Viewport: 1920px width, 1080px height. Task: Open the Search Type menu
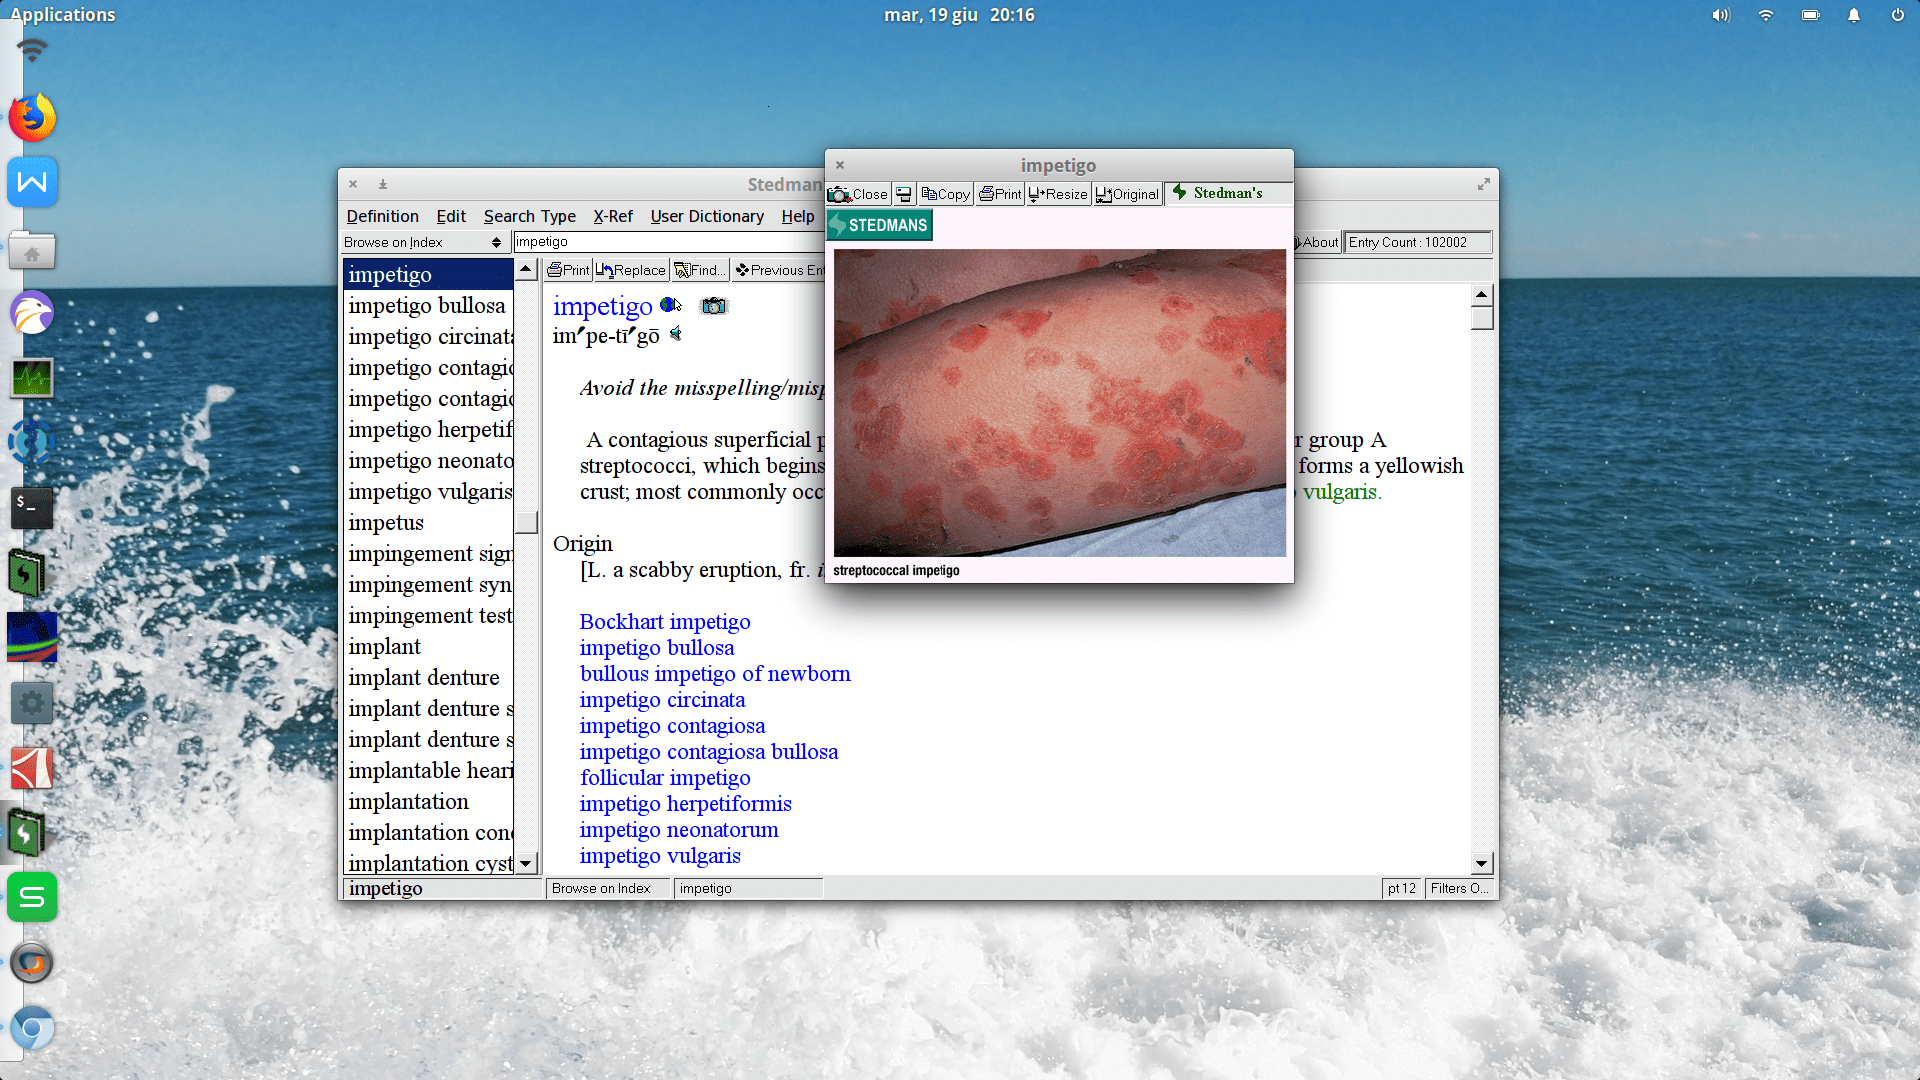tap(530, 216)
